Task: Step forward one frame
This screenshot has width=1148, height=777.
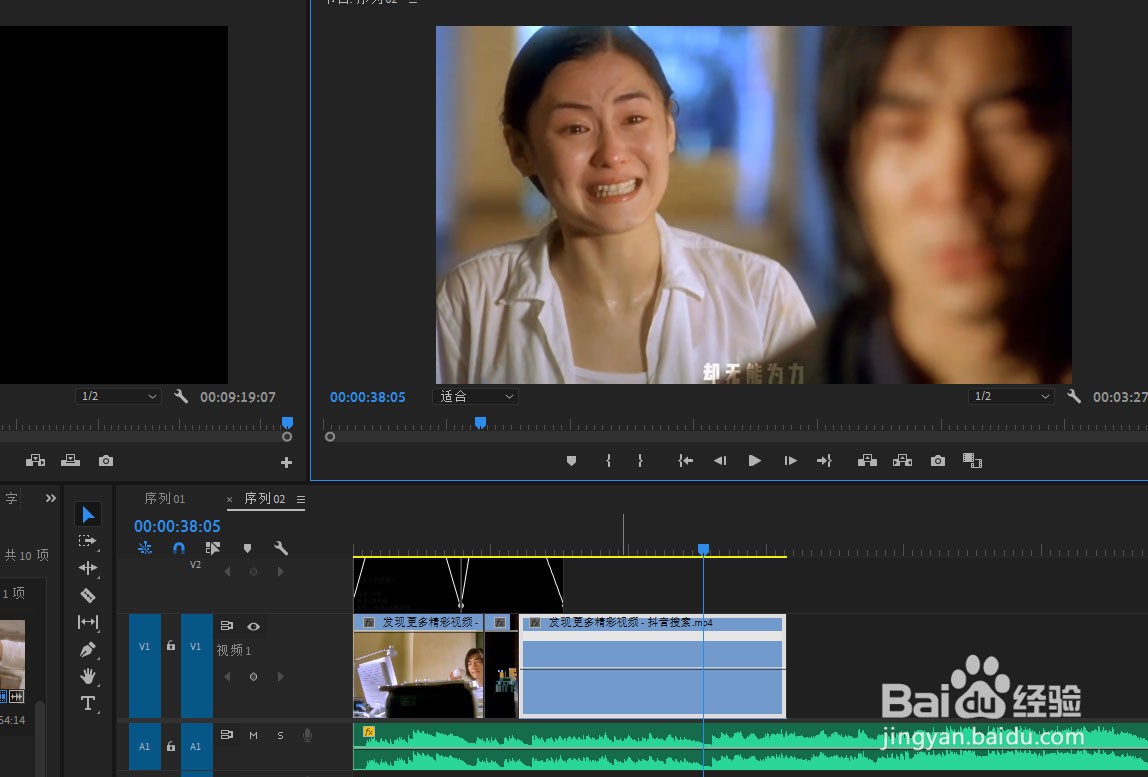Action: pyautogui.click(x=790, y=461)
